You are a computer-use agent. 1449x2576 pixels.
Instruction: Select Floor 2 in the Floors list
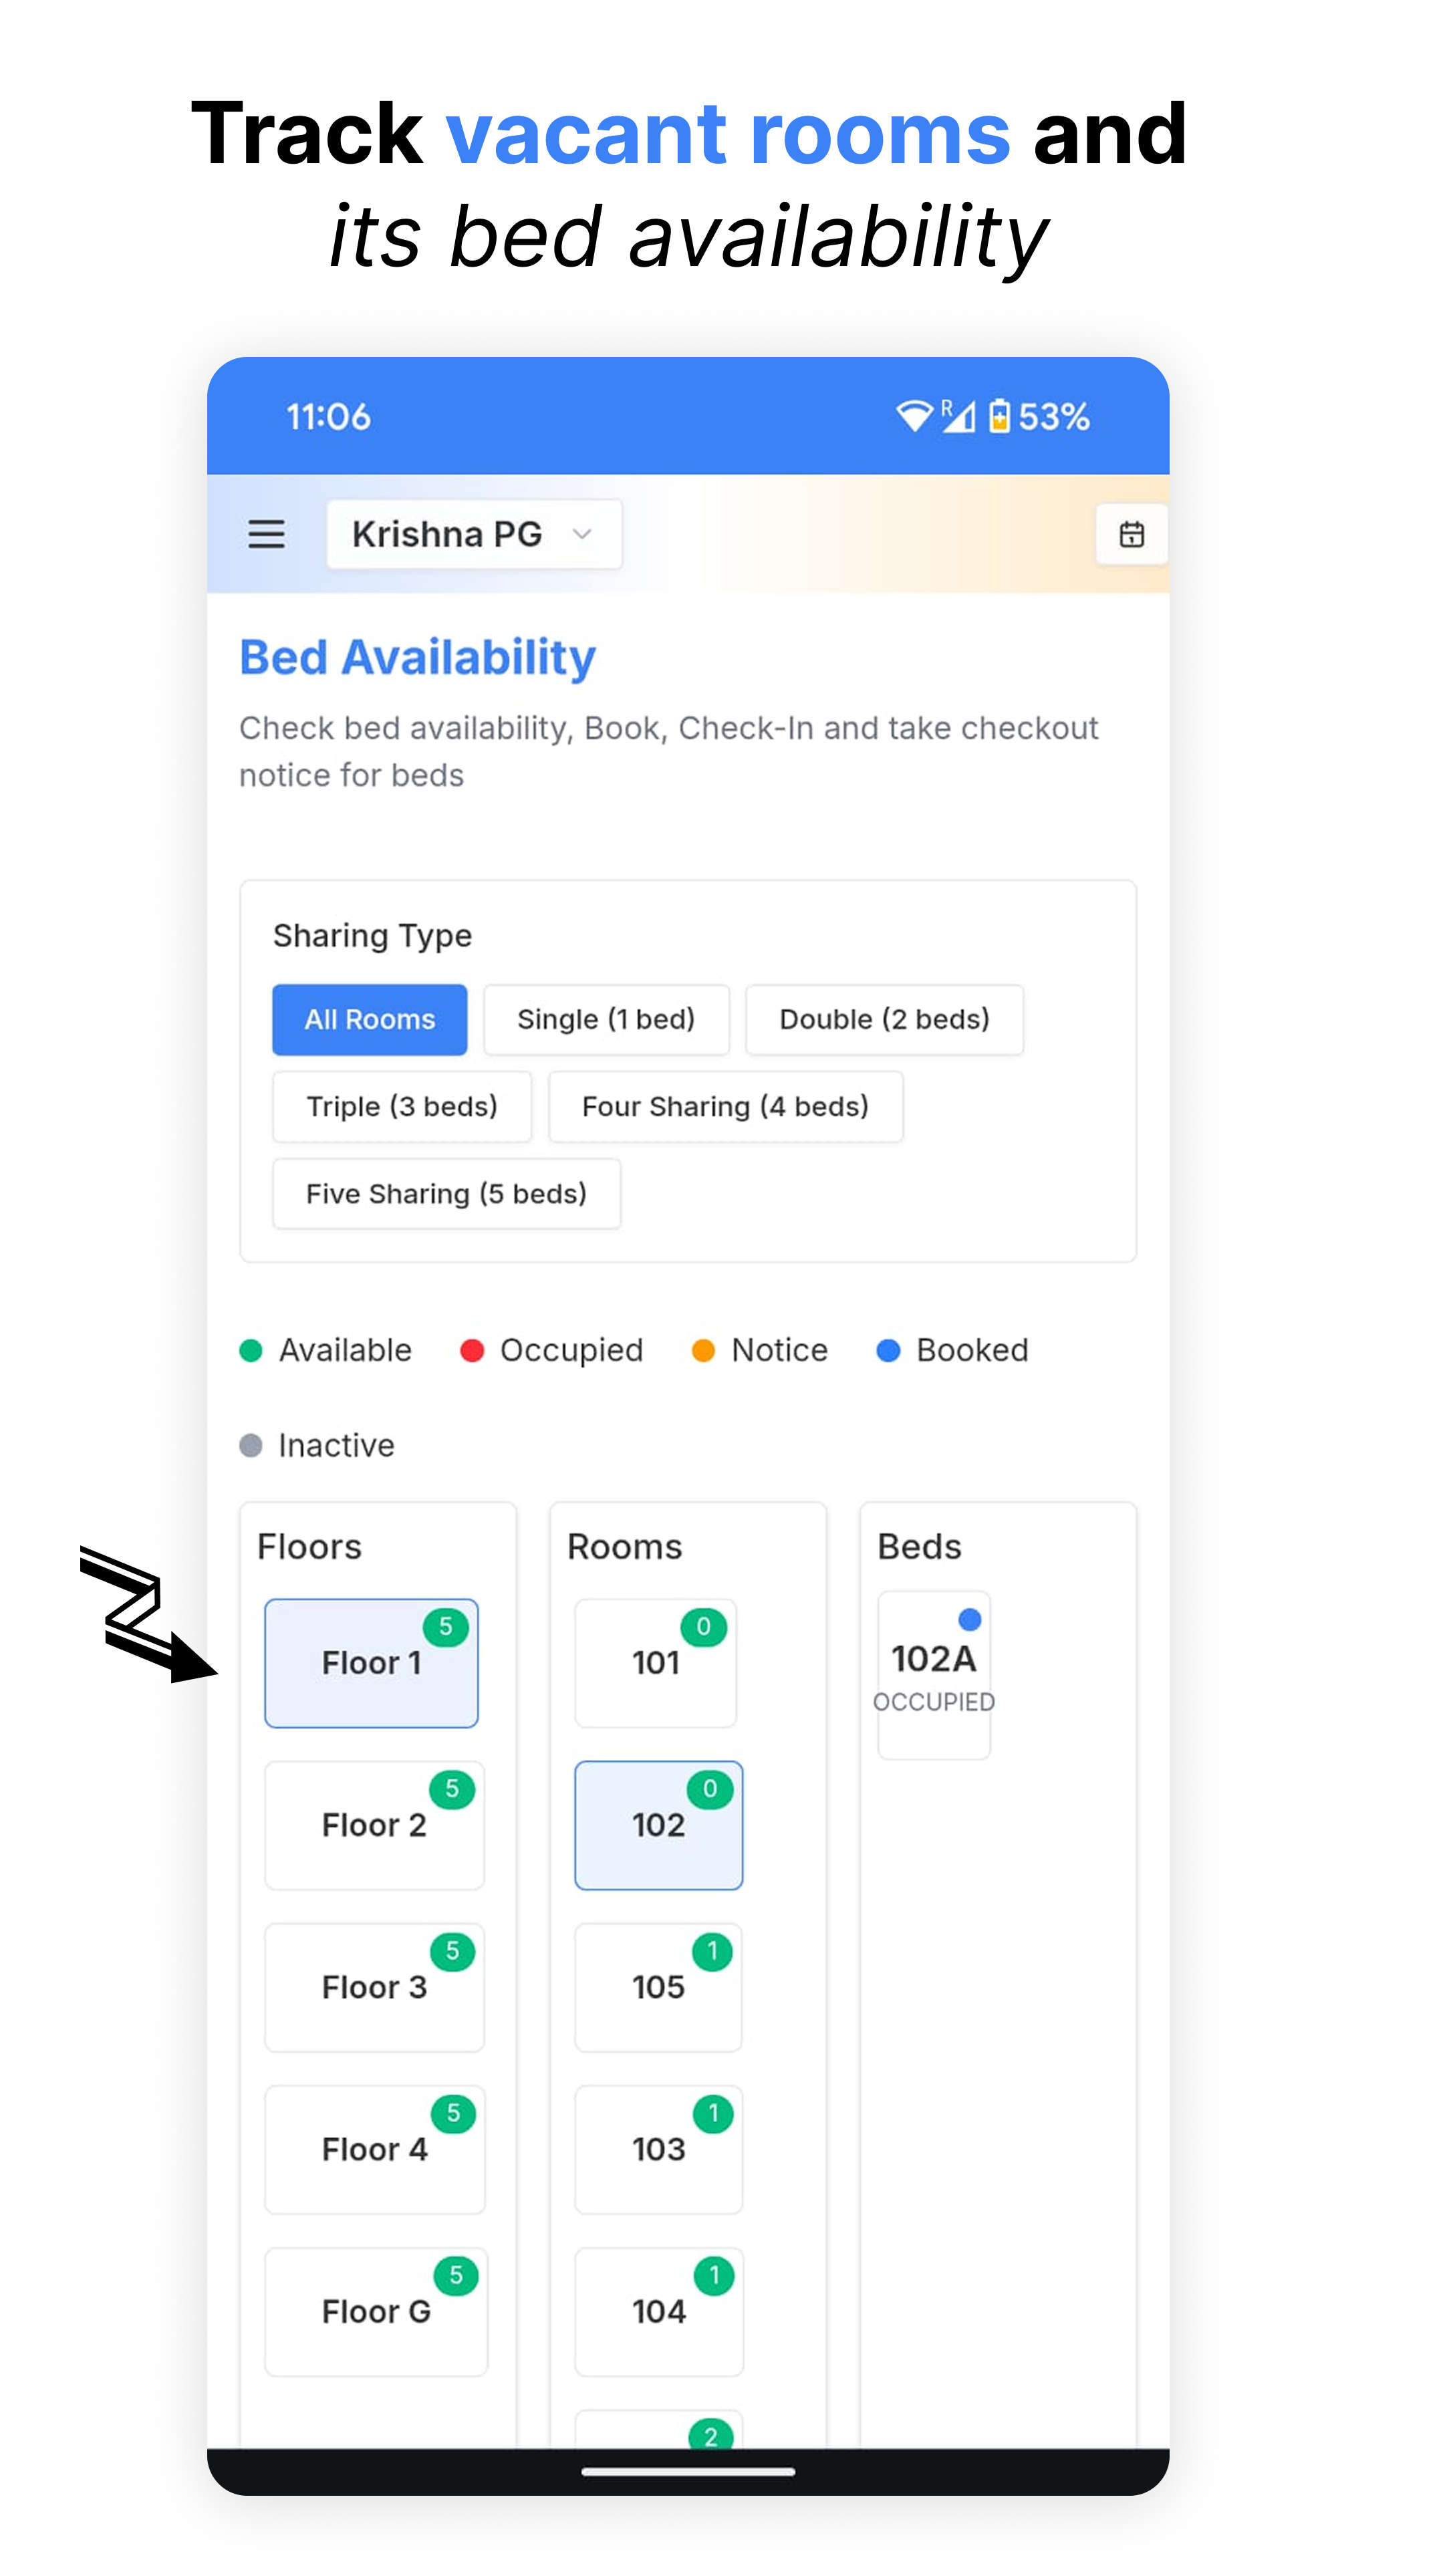(374, 1825)
